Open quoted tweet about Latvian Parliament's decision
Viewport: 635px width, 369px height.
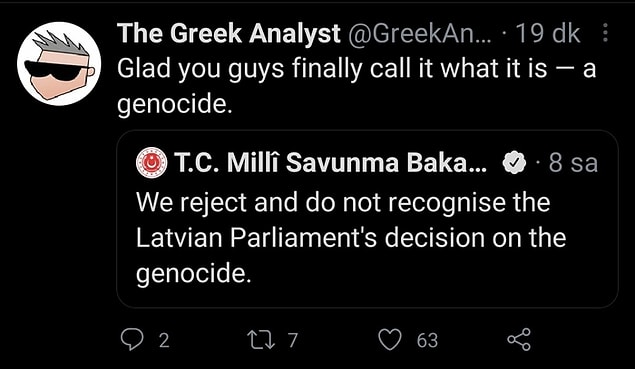(367, 219)
